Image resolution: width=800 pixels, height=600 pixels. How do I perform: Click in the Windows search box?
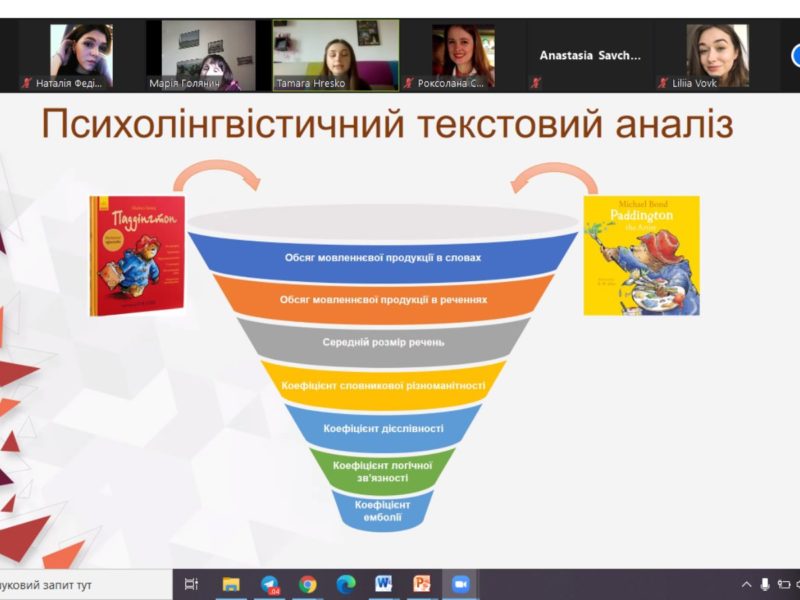point(80,584)
